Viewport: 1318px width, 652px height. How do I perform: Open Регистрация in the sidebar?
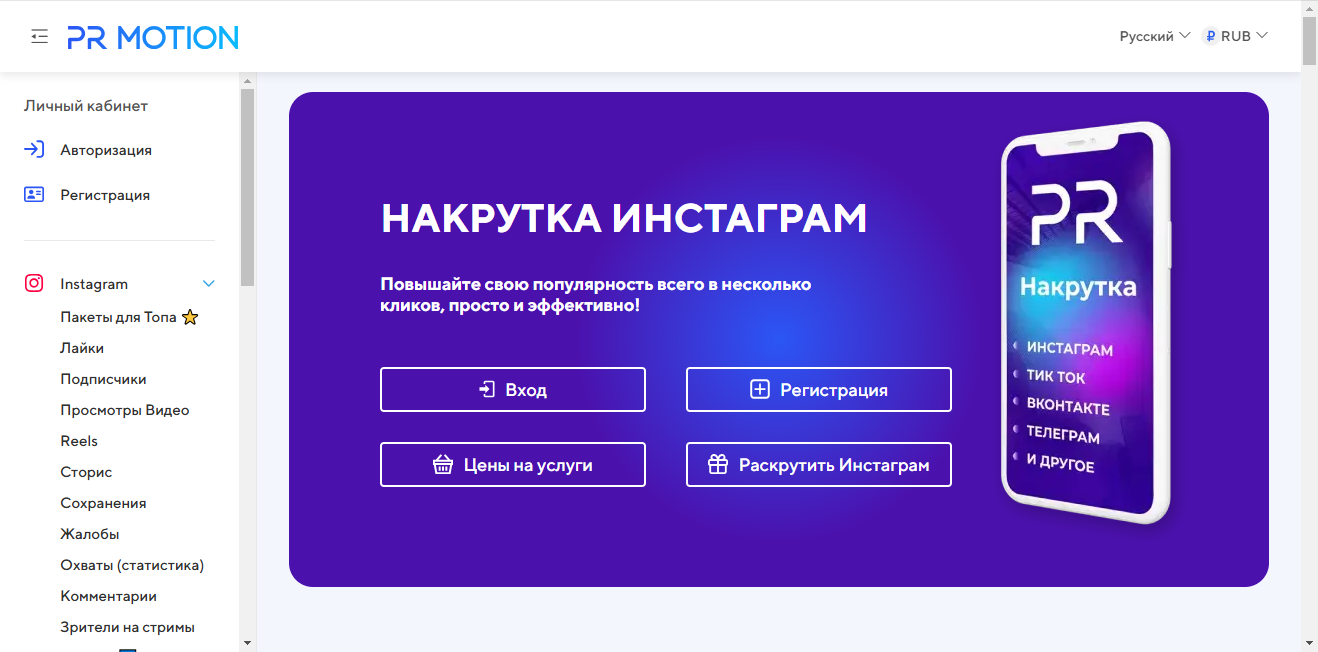[105, 195]
